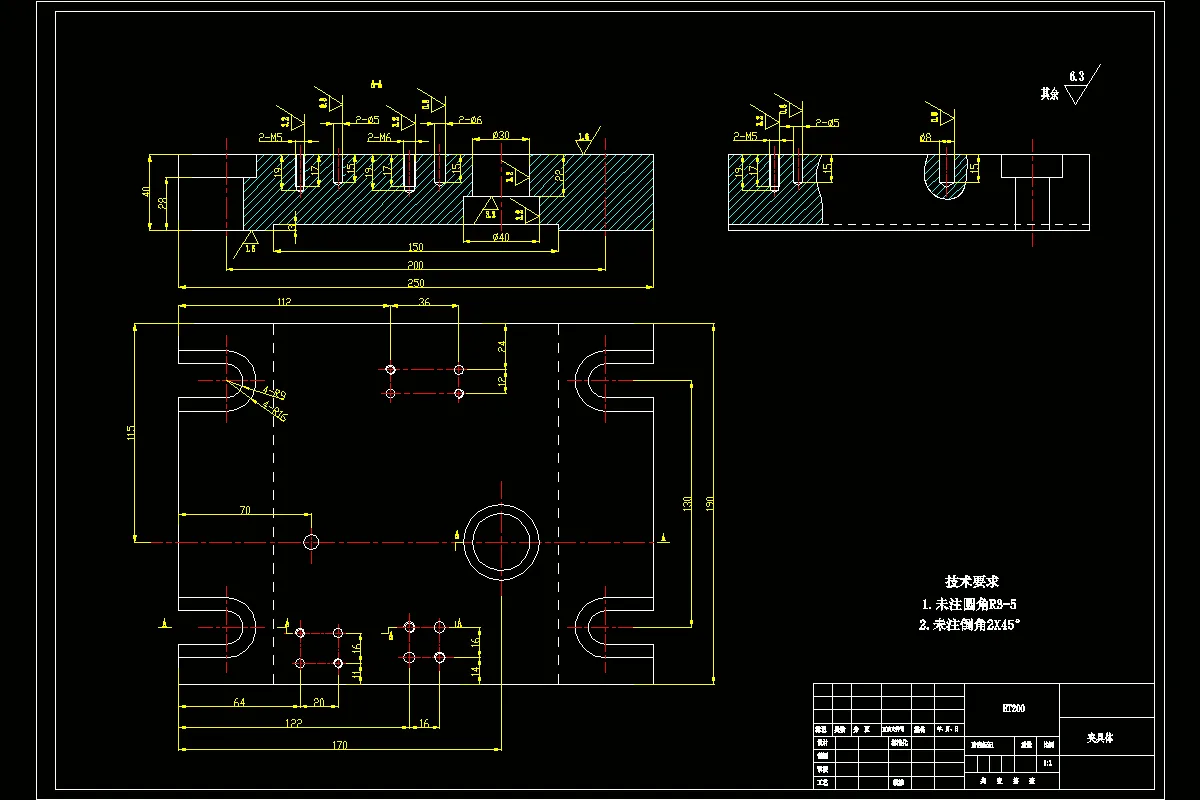
Task: Click the 115 vertical dimension
Action: point(132,433)
